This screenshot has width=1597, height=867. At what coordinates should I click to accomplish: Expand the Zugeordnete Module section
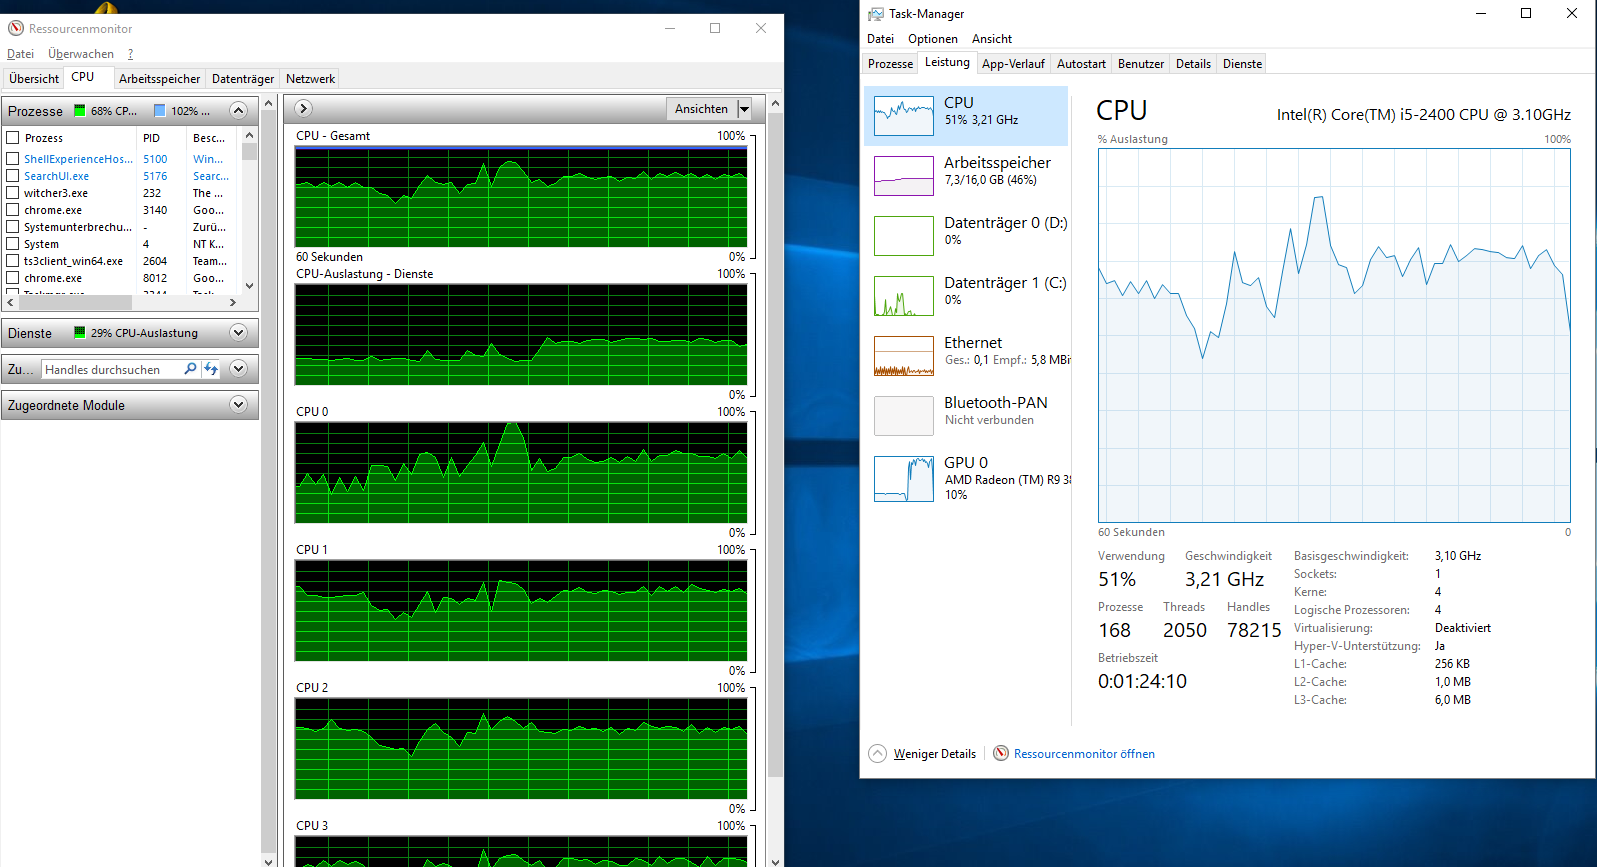tap(238, 405)
